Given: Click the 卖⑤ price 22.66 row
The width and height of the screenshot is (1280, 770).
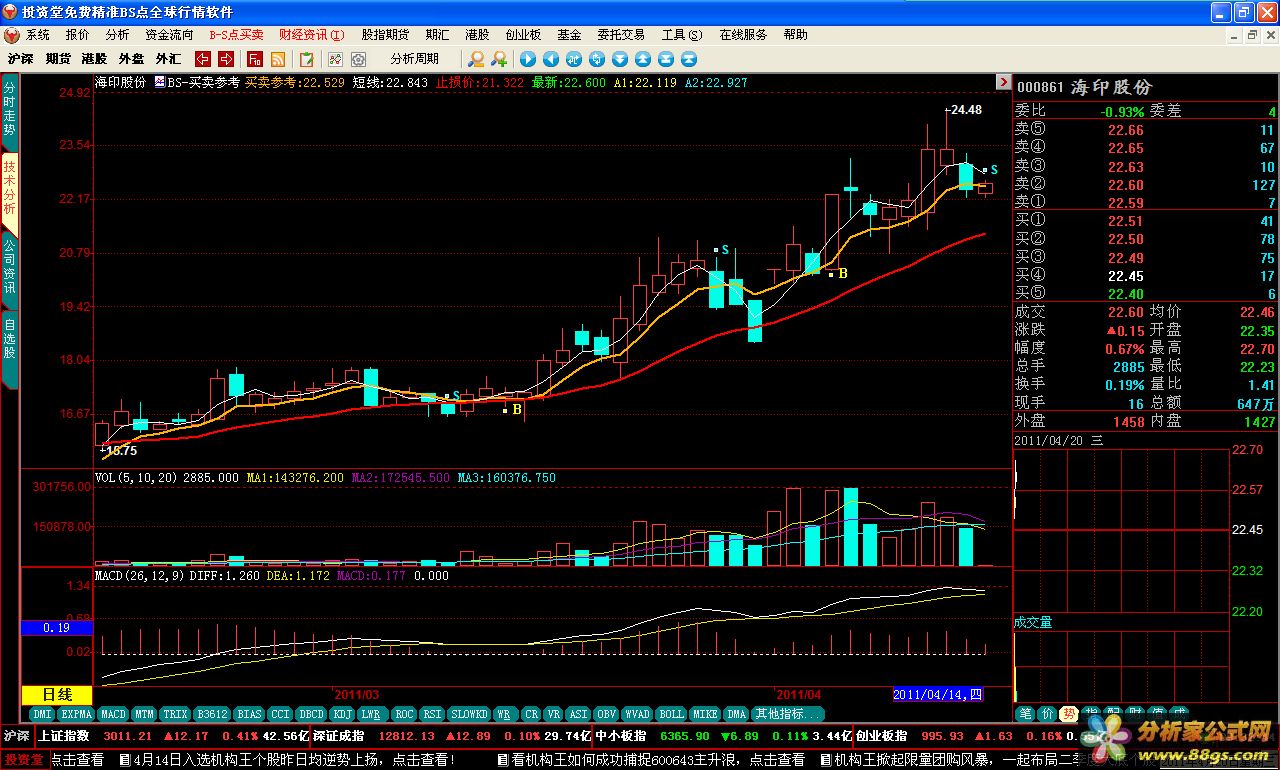Looking at the screenshot, I should 1146,130.
